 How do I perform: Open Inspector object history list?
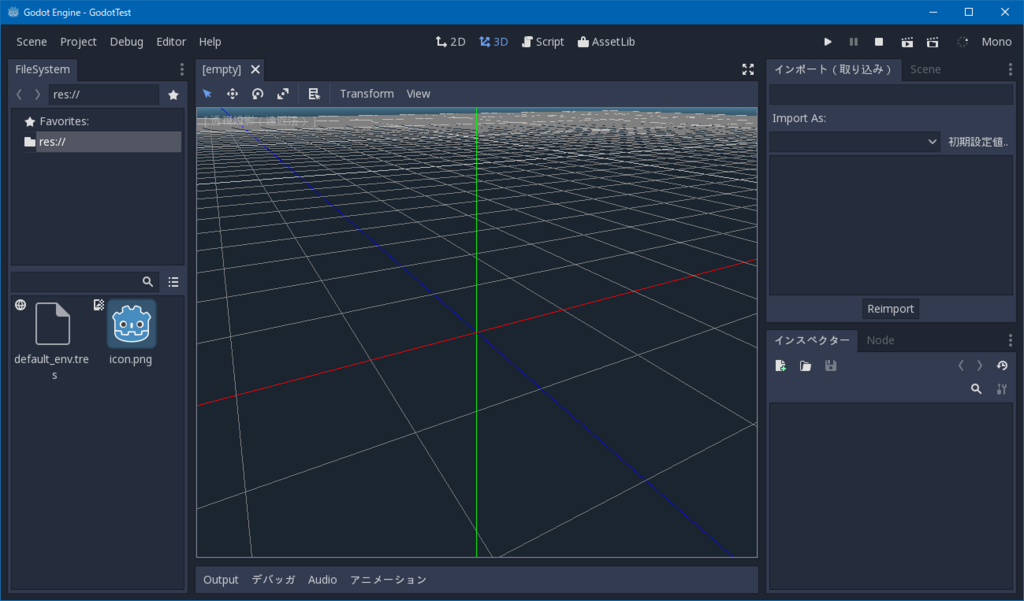pyautogui.click(x=1002, y=366)
